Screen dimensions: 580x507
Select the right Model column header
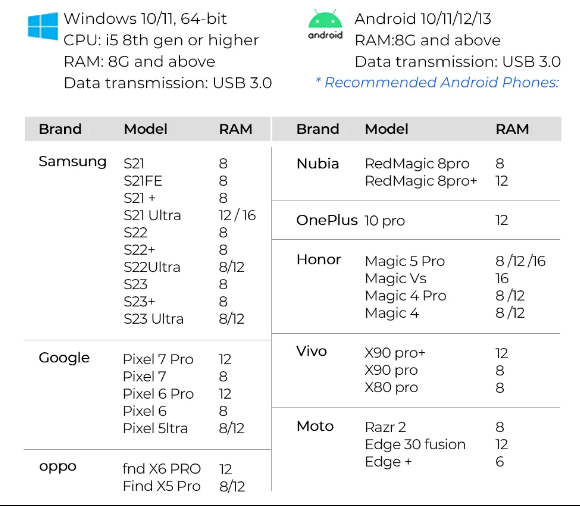click(387, 129)
